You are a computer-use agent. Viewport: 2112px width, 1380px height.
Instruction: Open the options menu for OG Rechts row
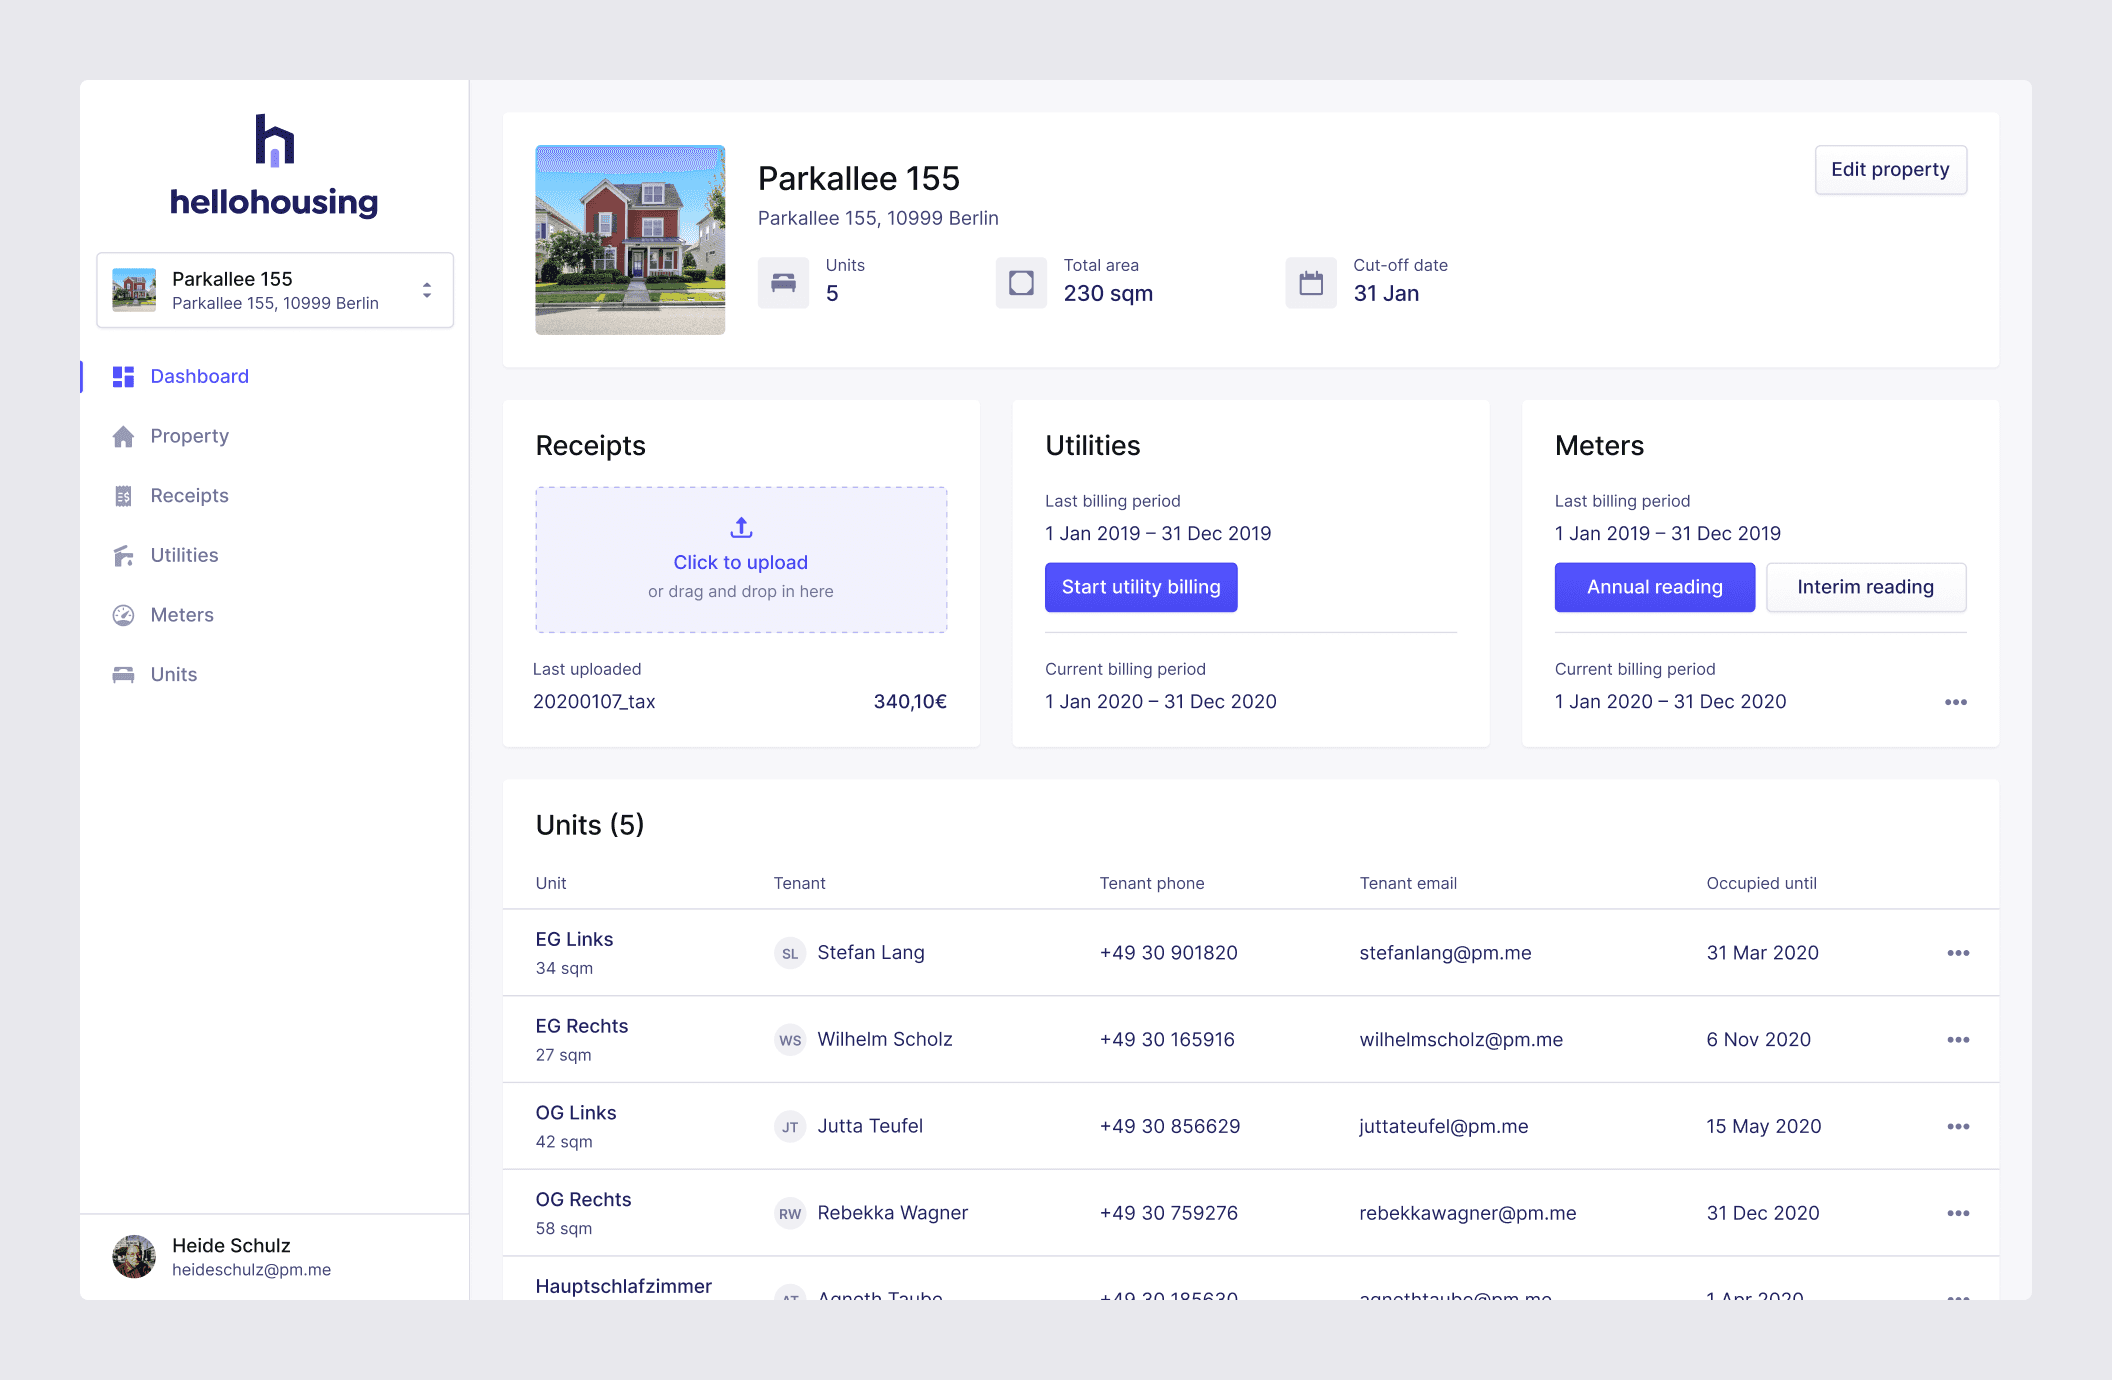tap(1957, 1212)
